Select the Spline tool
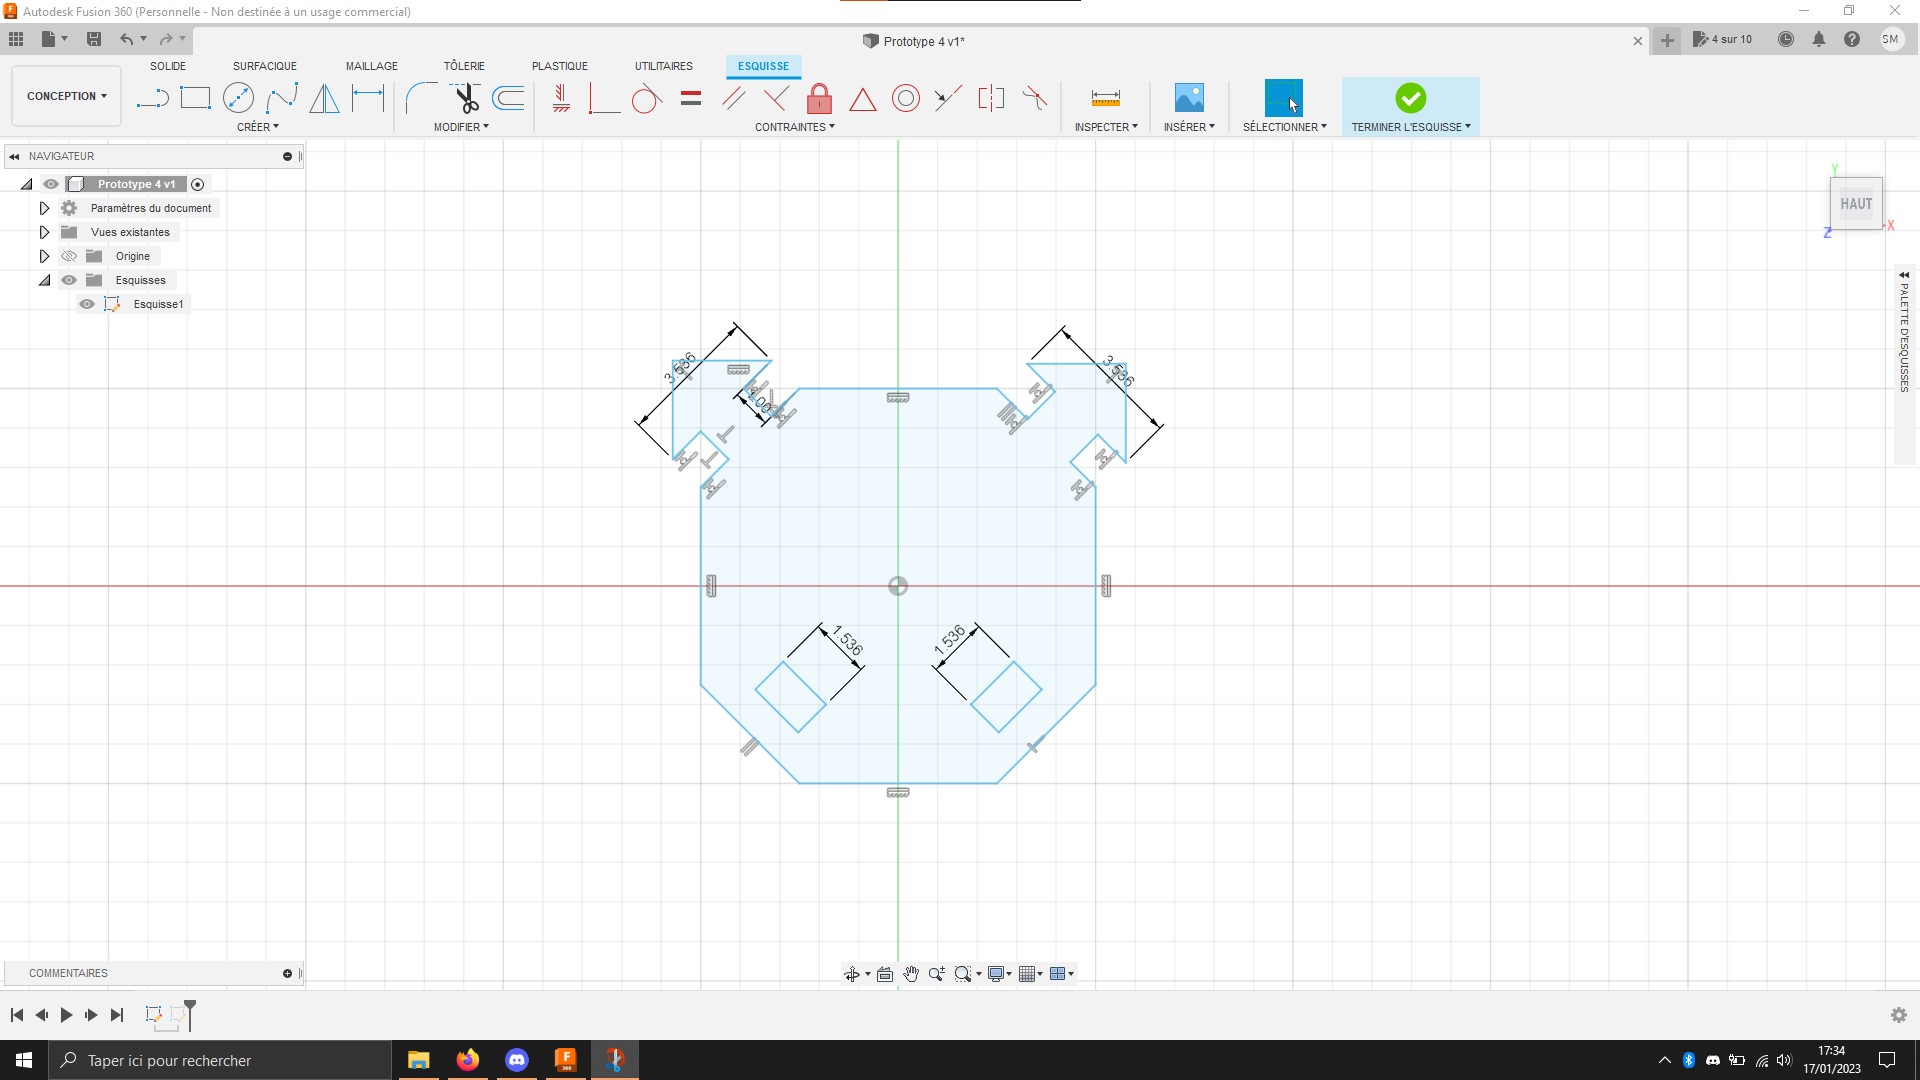Image resolution: width=1920 pixels, height=1080 pixels. pyautogui.click(x=282, y=98)
